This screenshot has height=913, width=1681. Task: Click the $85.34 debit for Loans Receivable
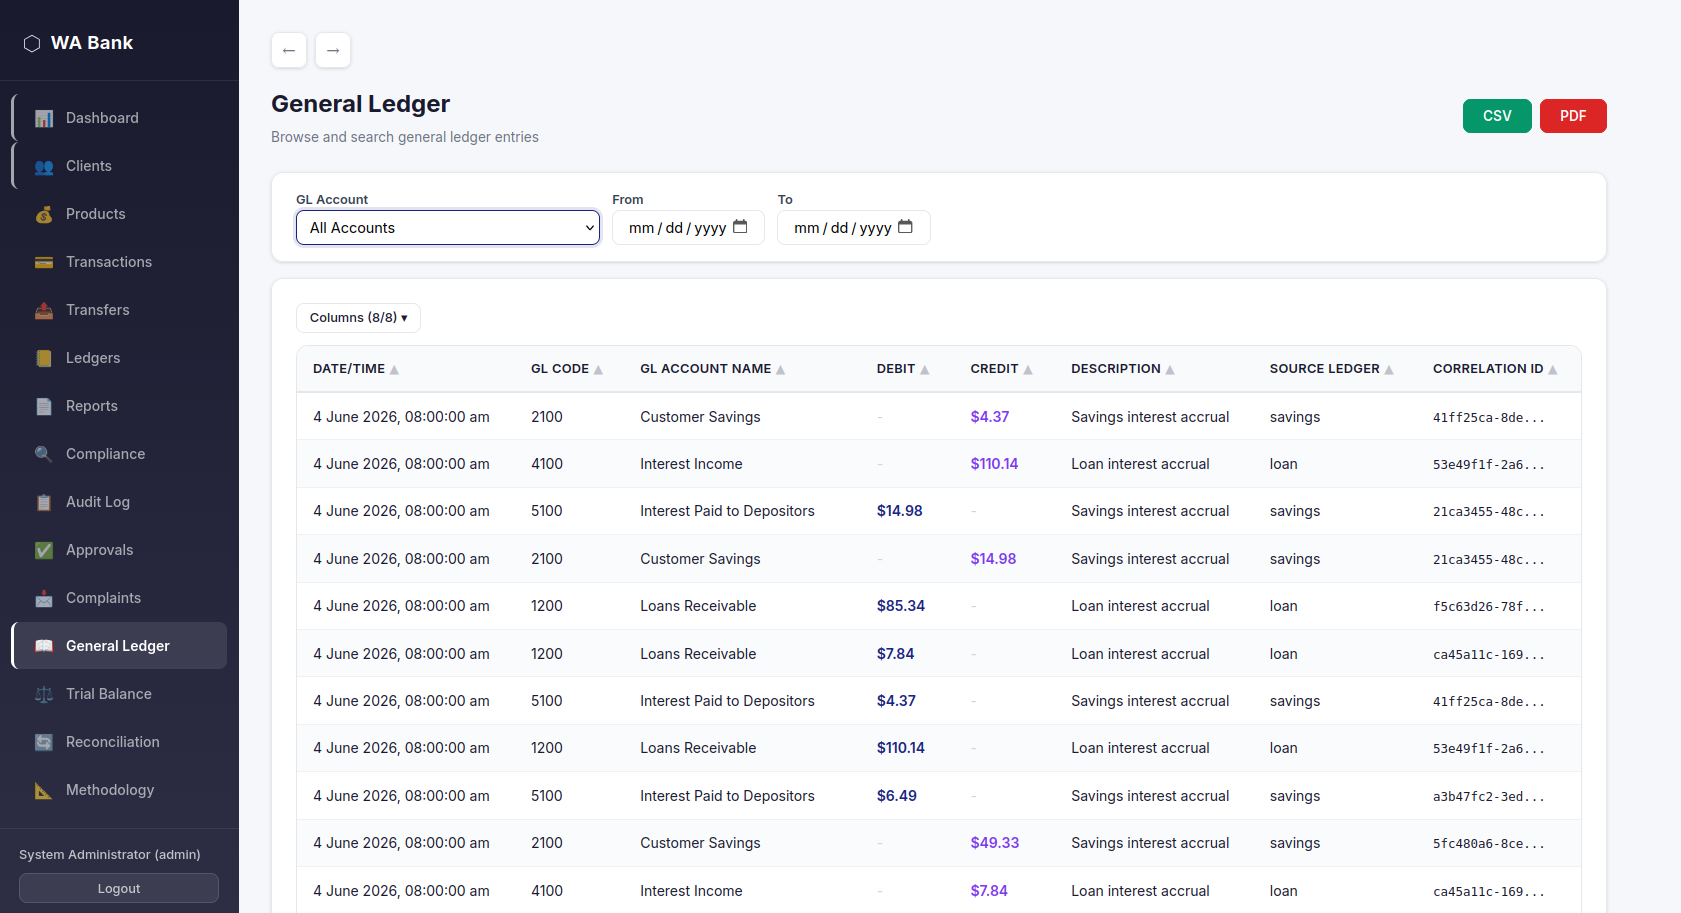coord(901,606)
